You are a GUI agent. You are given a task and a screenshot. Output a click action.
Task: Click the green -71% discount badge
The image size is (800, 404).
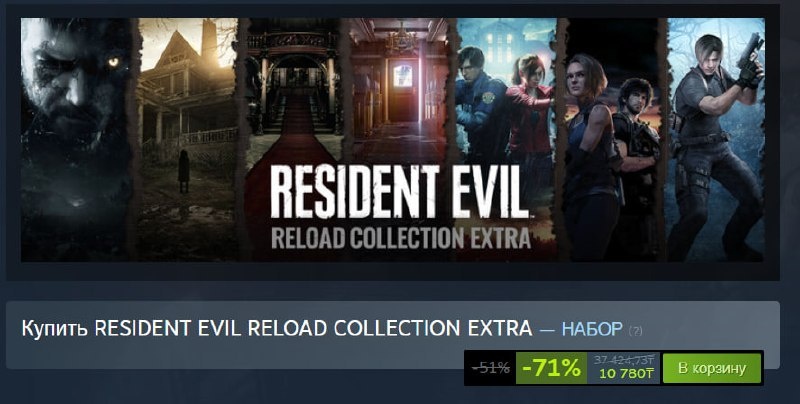(552, 368)
